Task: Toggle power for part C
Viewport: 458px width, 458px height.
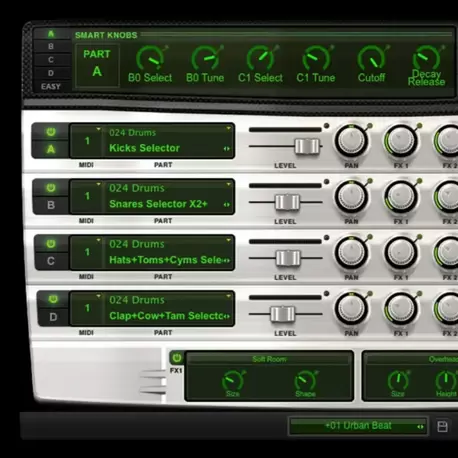Action: tap(51, 244)
